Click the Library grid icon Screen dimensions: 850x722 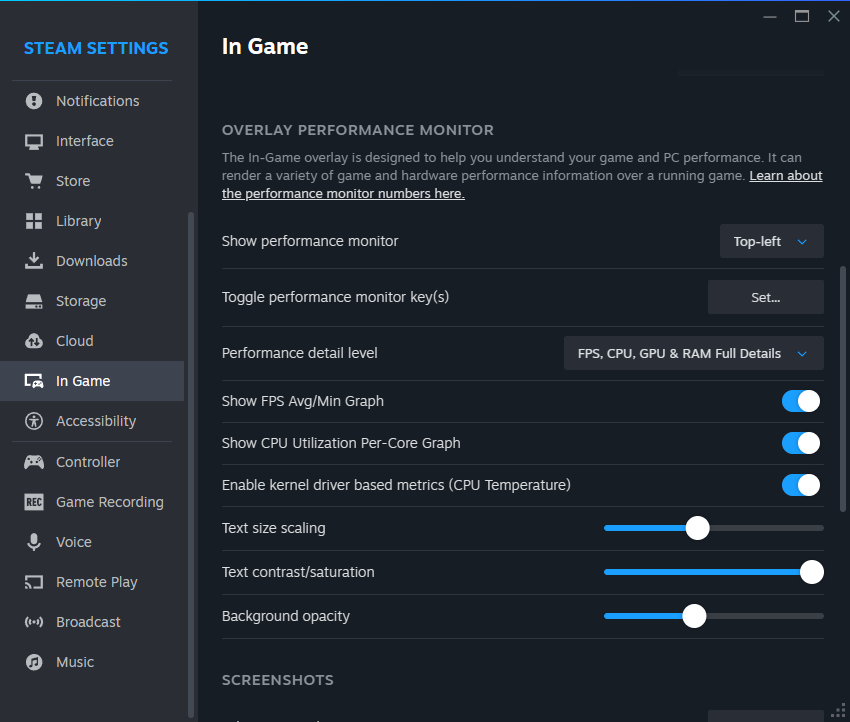pyautogui.click(x=34, y=221)
